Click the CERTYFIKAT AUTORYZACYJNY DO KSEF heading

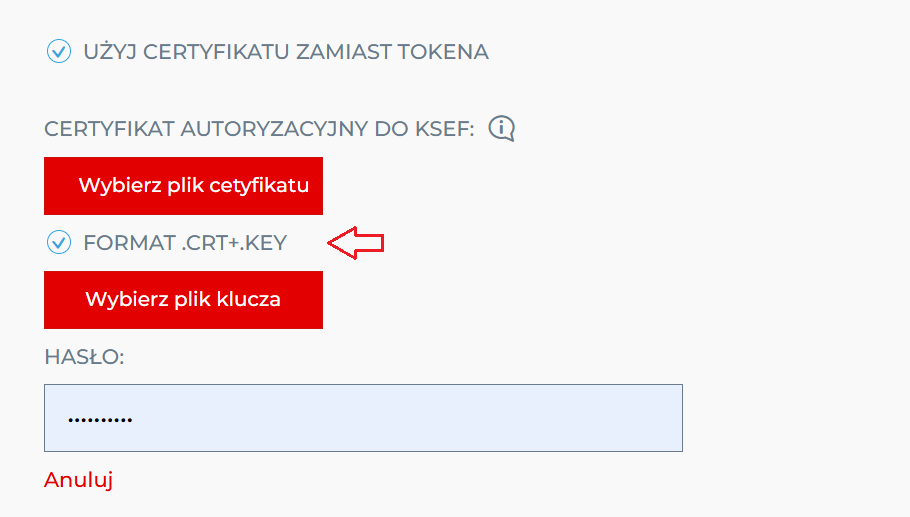[259, 129]
